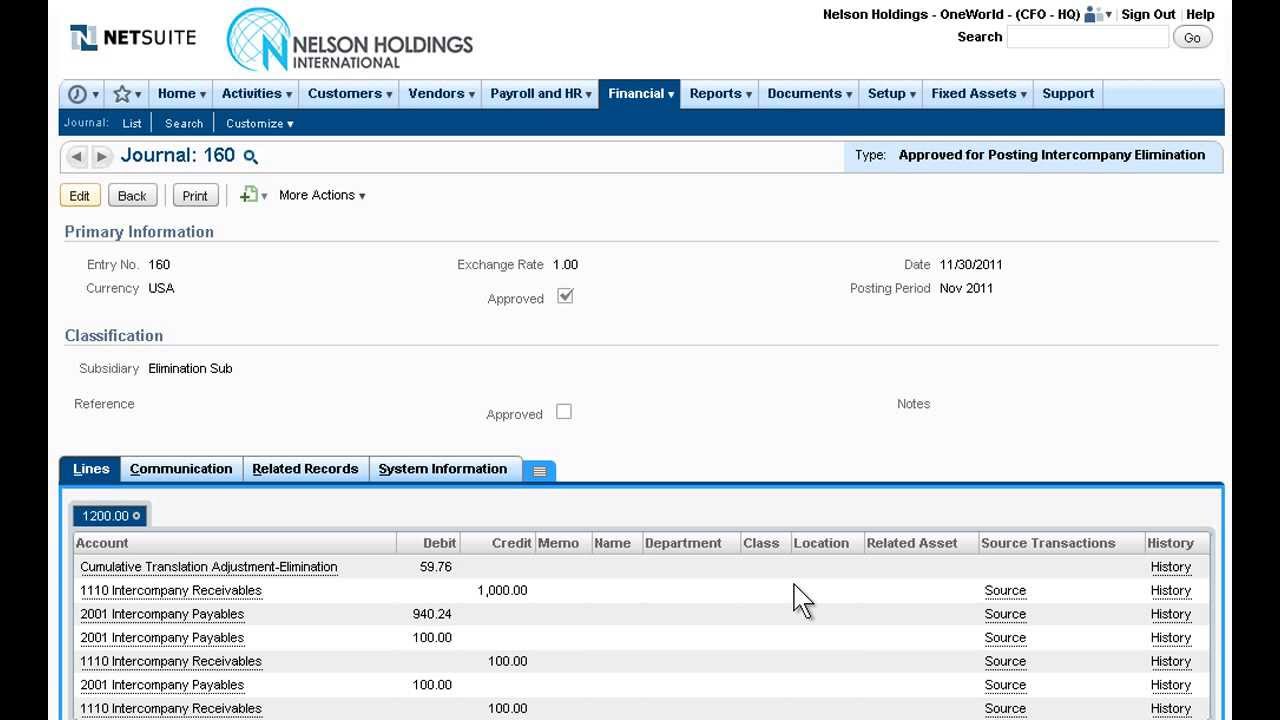Open the shortcuts star icon
Screen dimensions: 1280x720
(122, 94)
